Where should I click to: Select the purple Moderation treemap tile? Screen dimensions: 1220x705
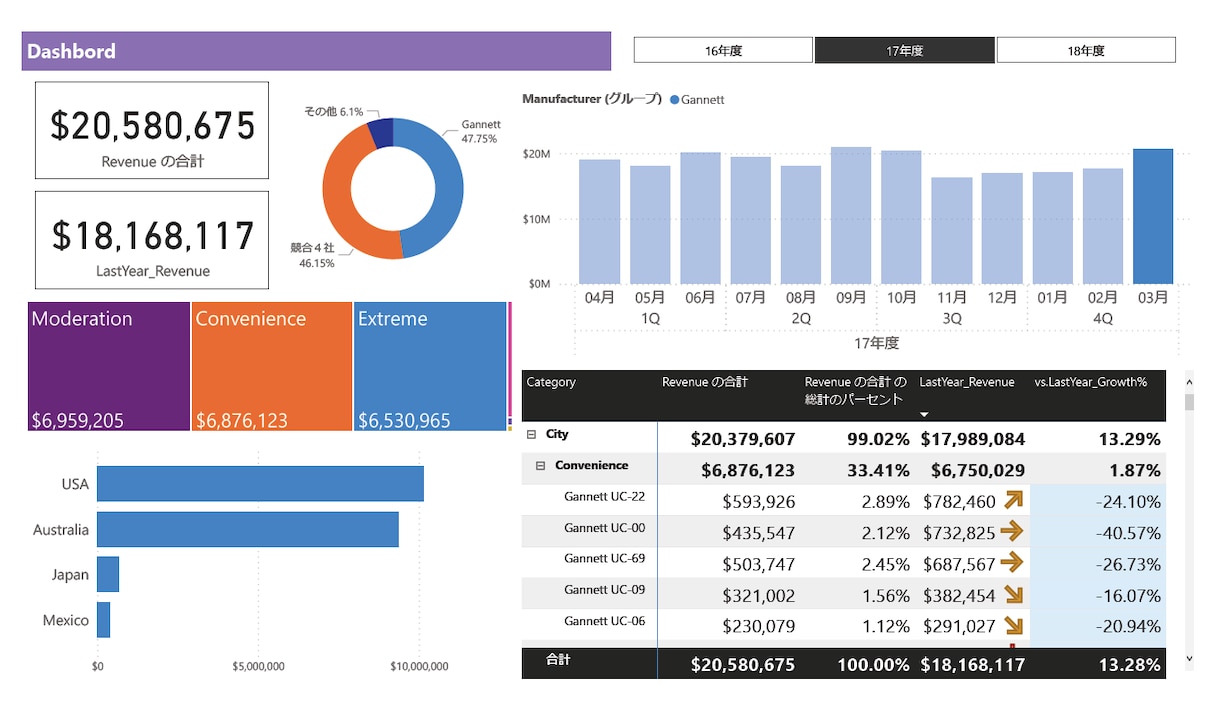(x=109, y=366)
